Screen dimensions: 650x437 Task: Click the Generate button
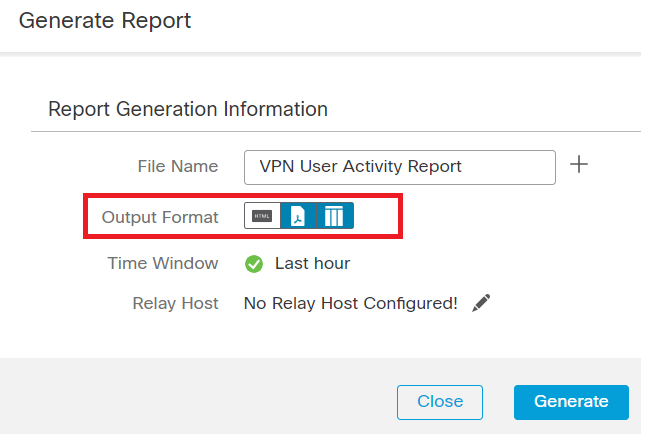point(571,402)
